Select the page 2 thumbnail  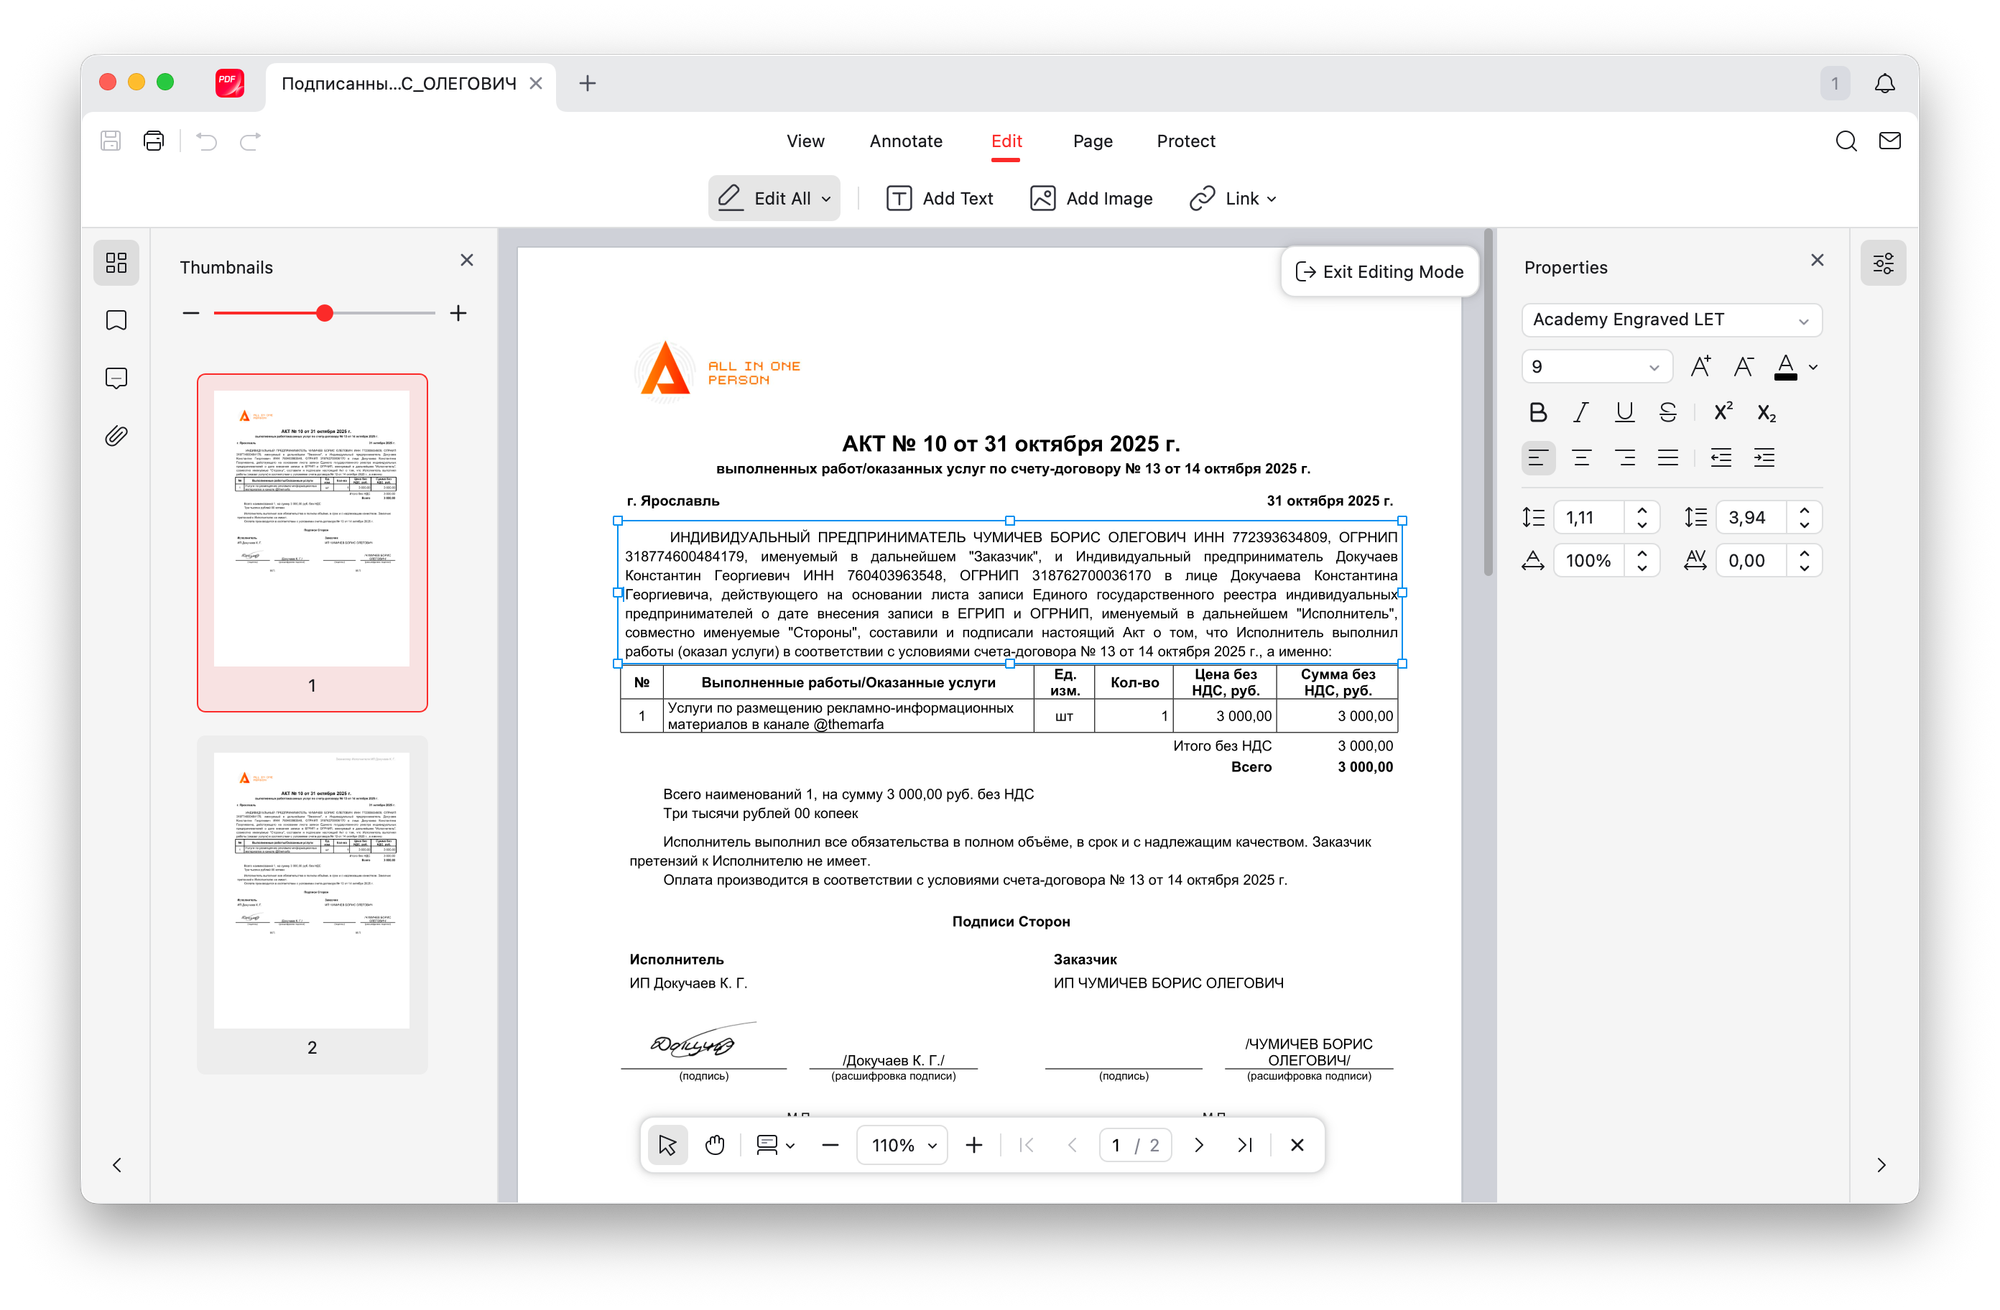312,892
